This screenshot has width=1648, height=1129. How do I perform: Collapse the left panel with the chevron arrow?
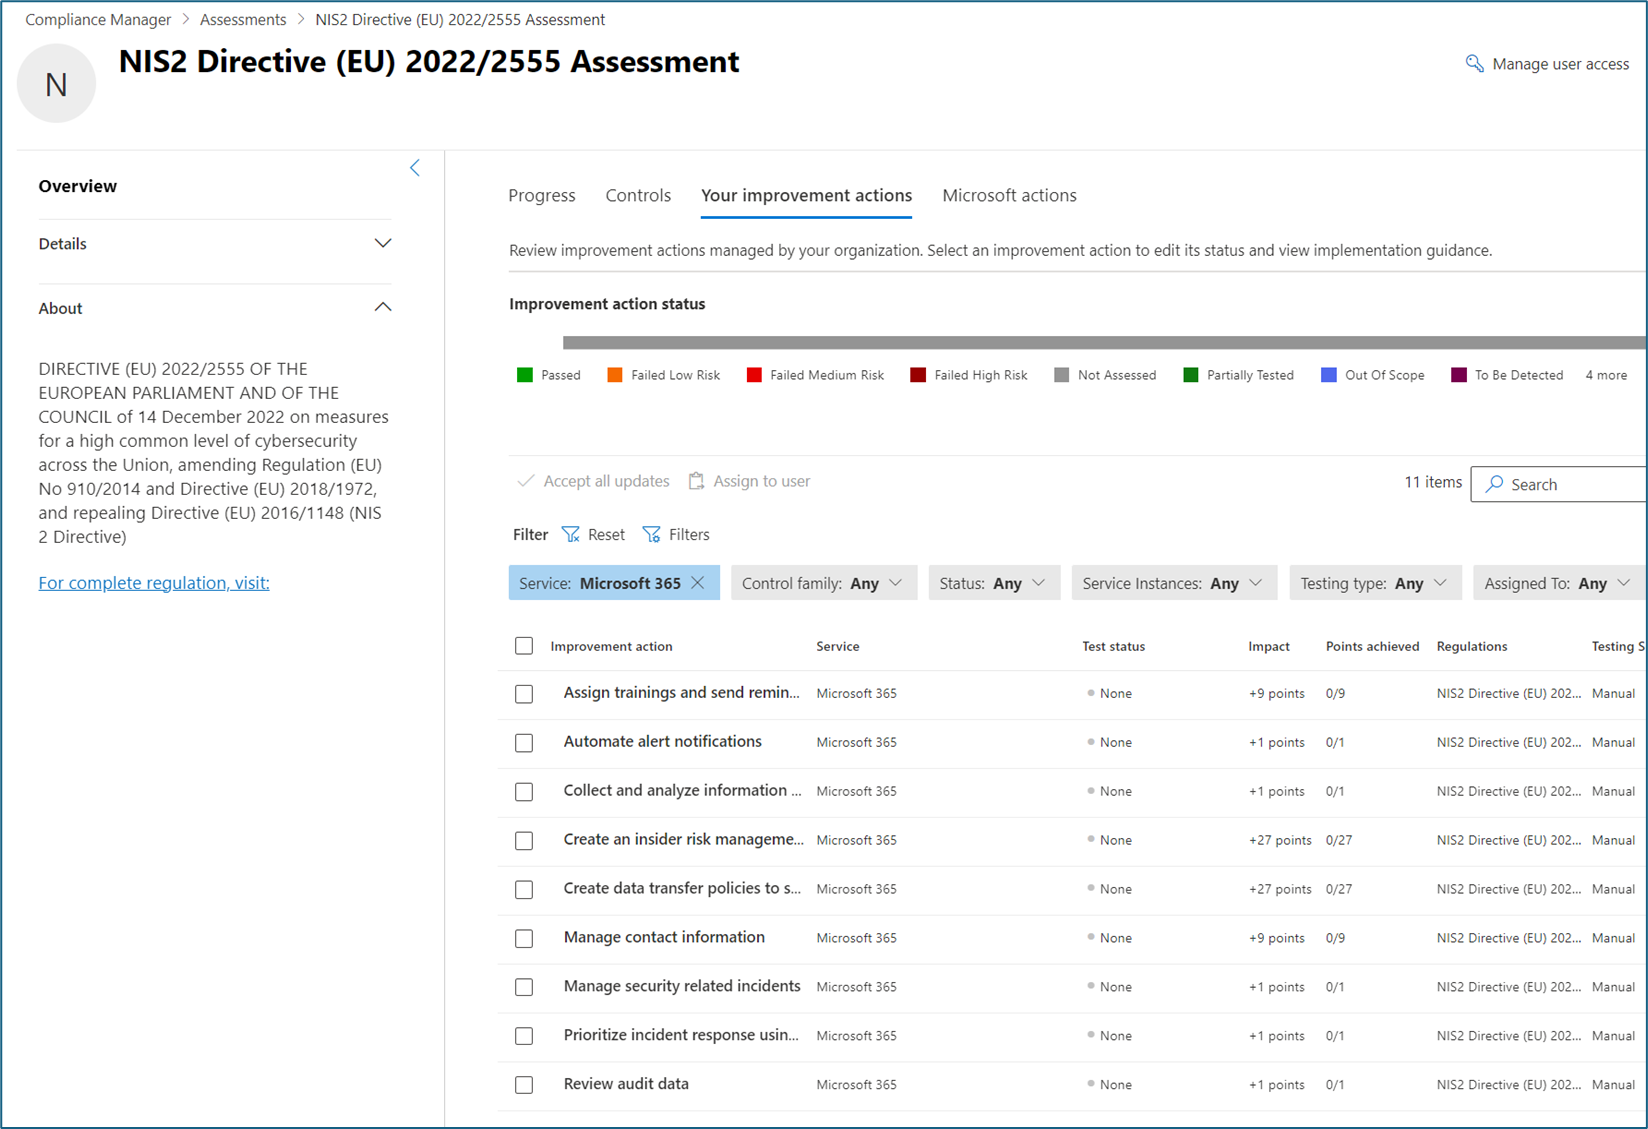click(415, 168)
